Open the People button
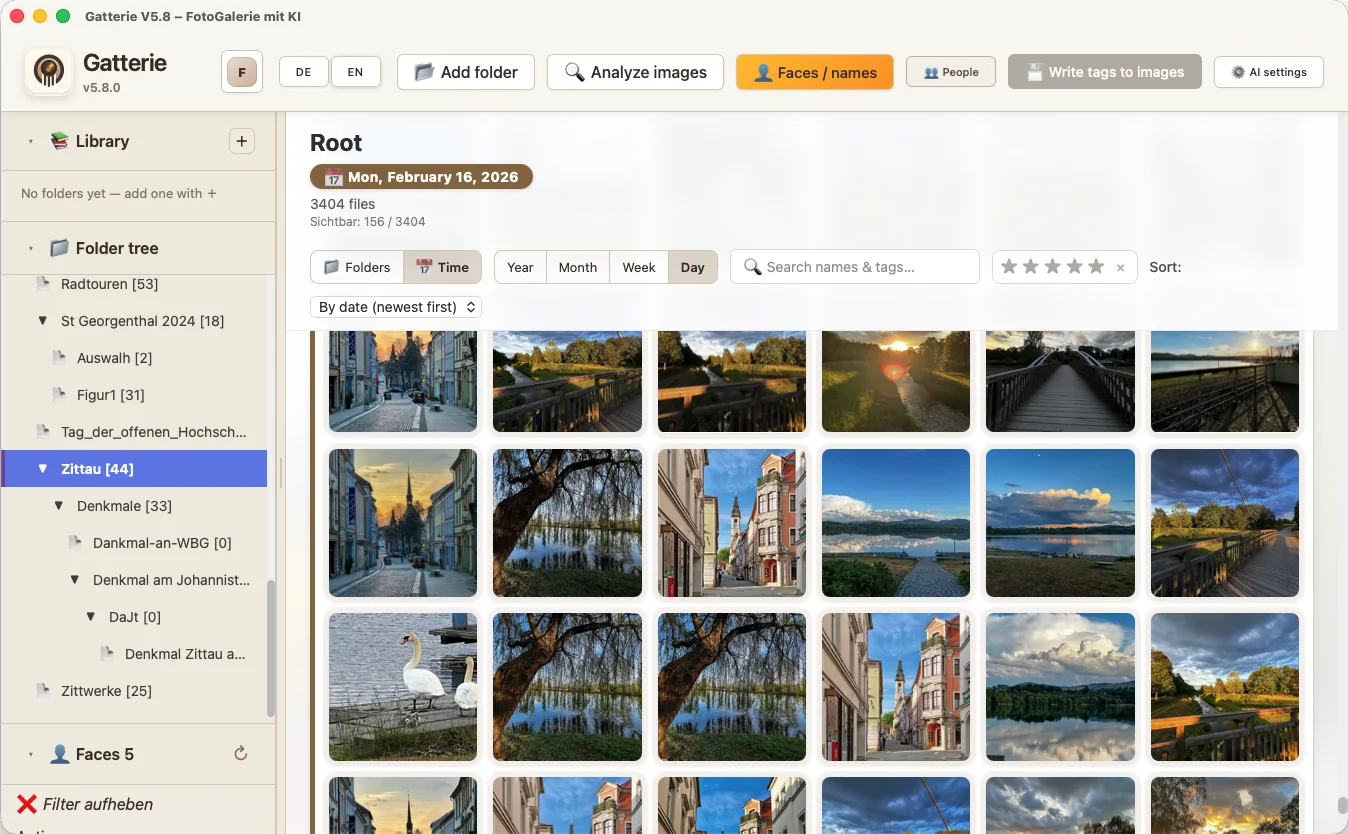Image resolution: width=1348 pixels, height=834 pixels. 951,72
